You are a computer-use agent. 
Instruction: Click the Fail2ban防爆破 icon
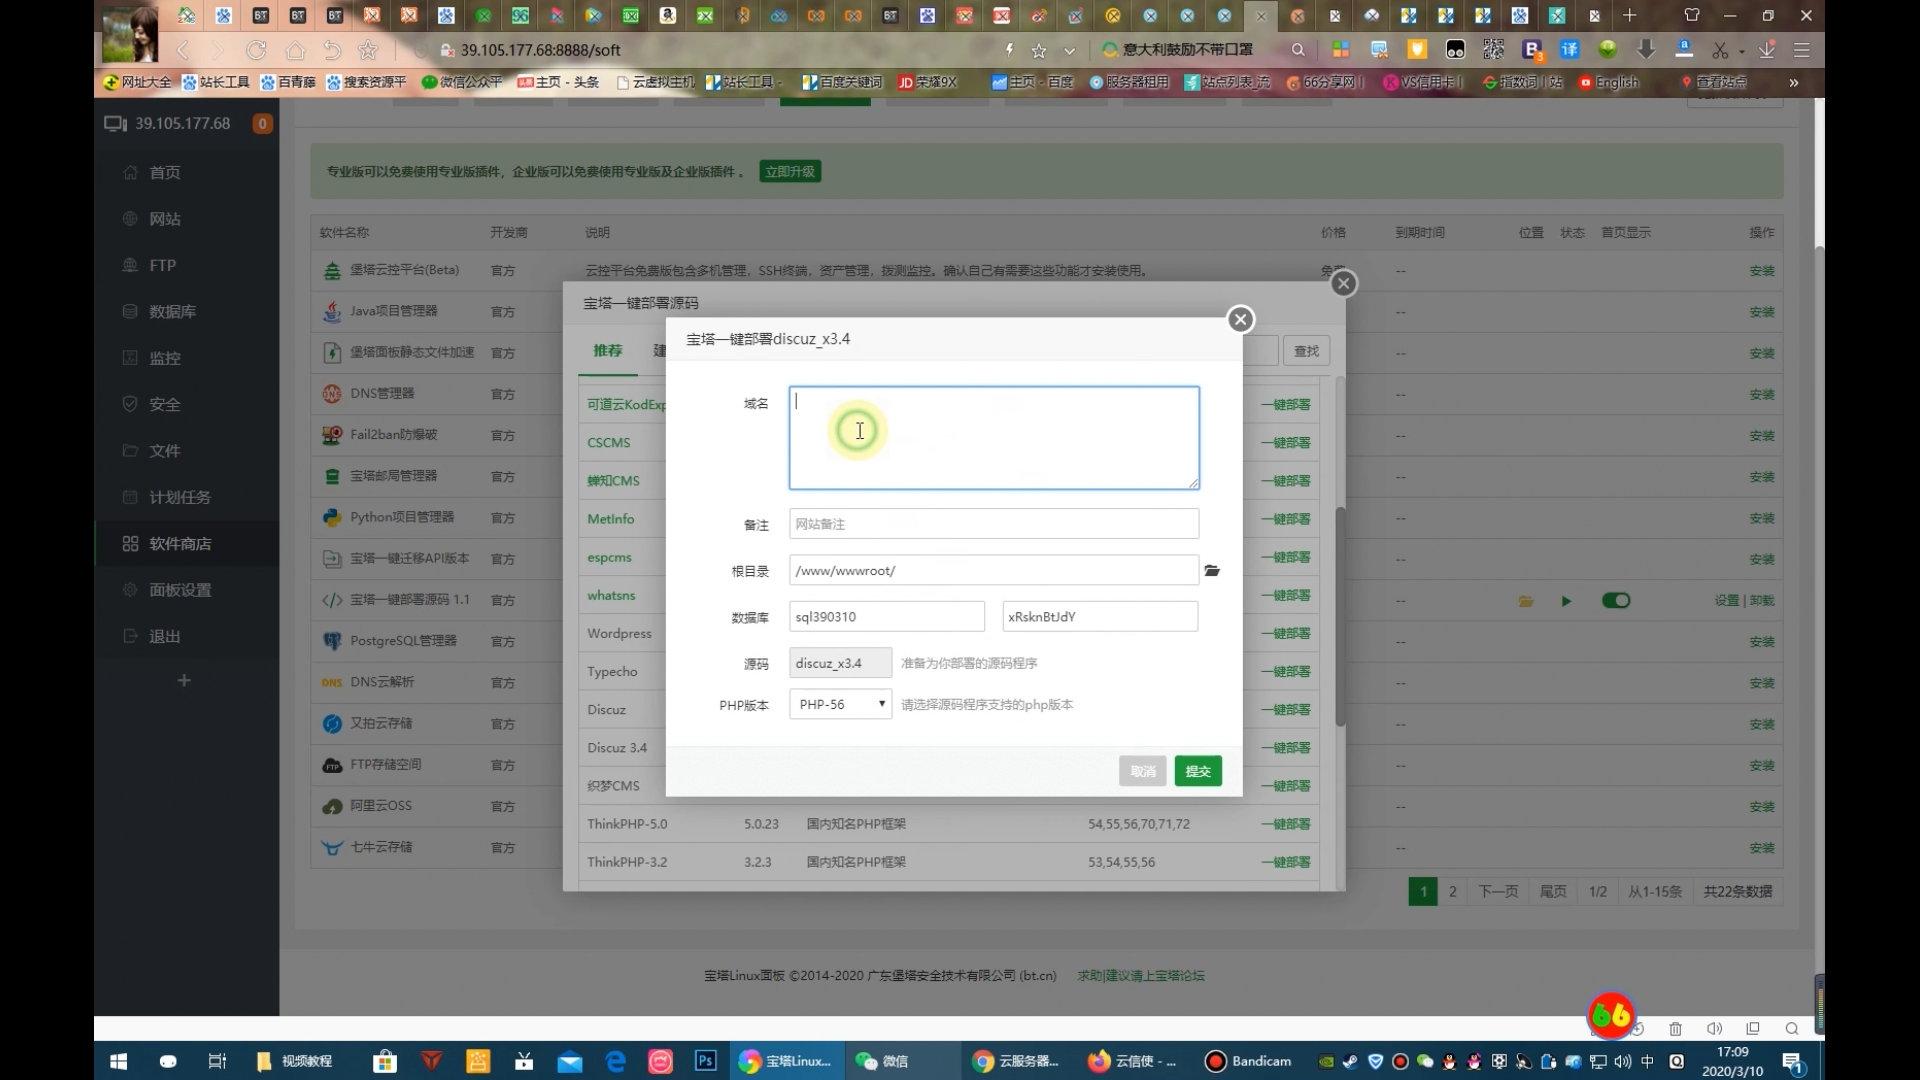(332, 435)
